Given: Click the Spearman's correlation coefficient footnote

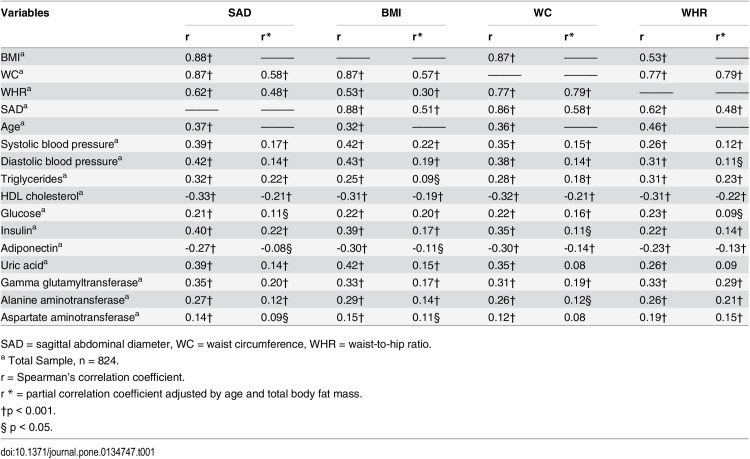Looking at the screenshot, I should click(93, 377).
